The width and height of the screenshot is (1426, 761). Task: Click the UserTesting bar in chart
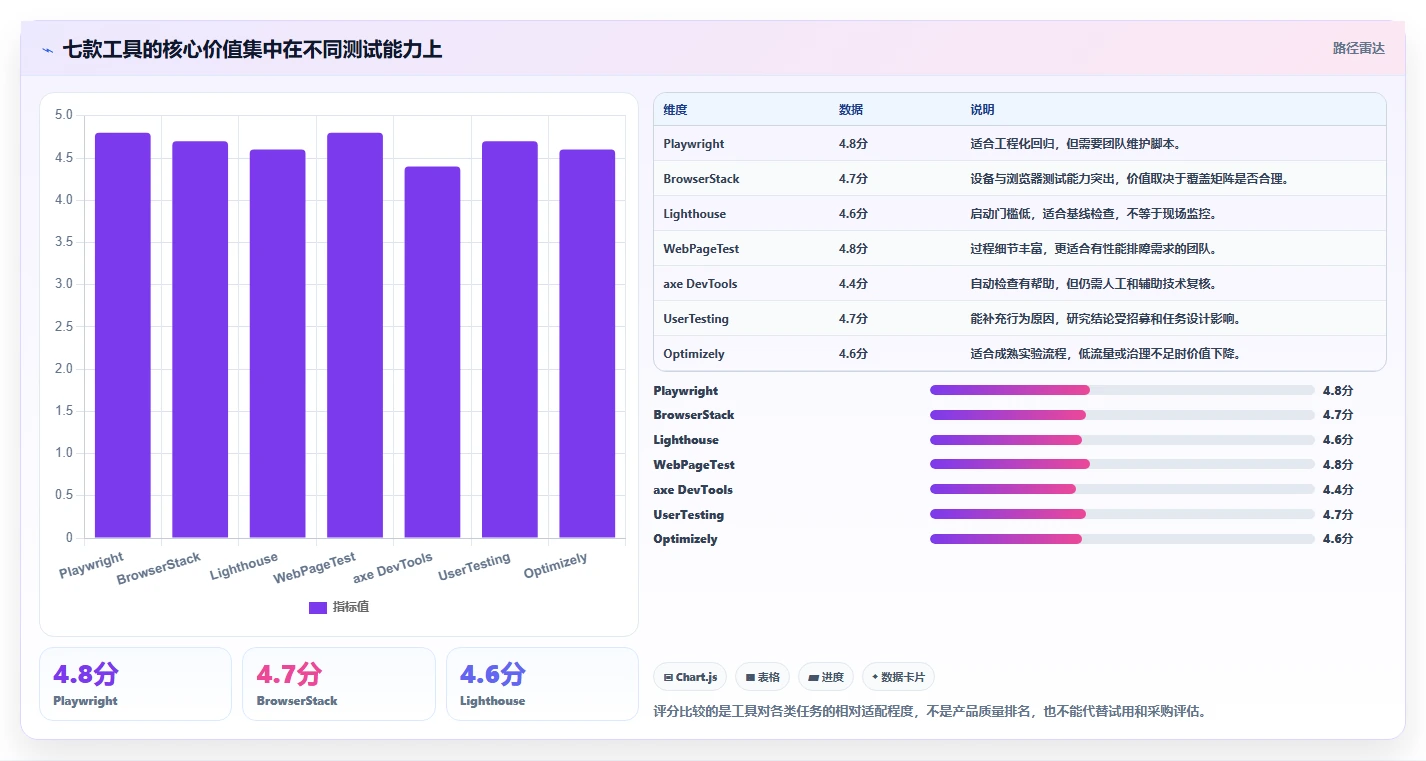[510, 339]
